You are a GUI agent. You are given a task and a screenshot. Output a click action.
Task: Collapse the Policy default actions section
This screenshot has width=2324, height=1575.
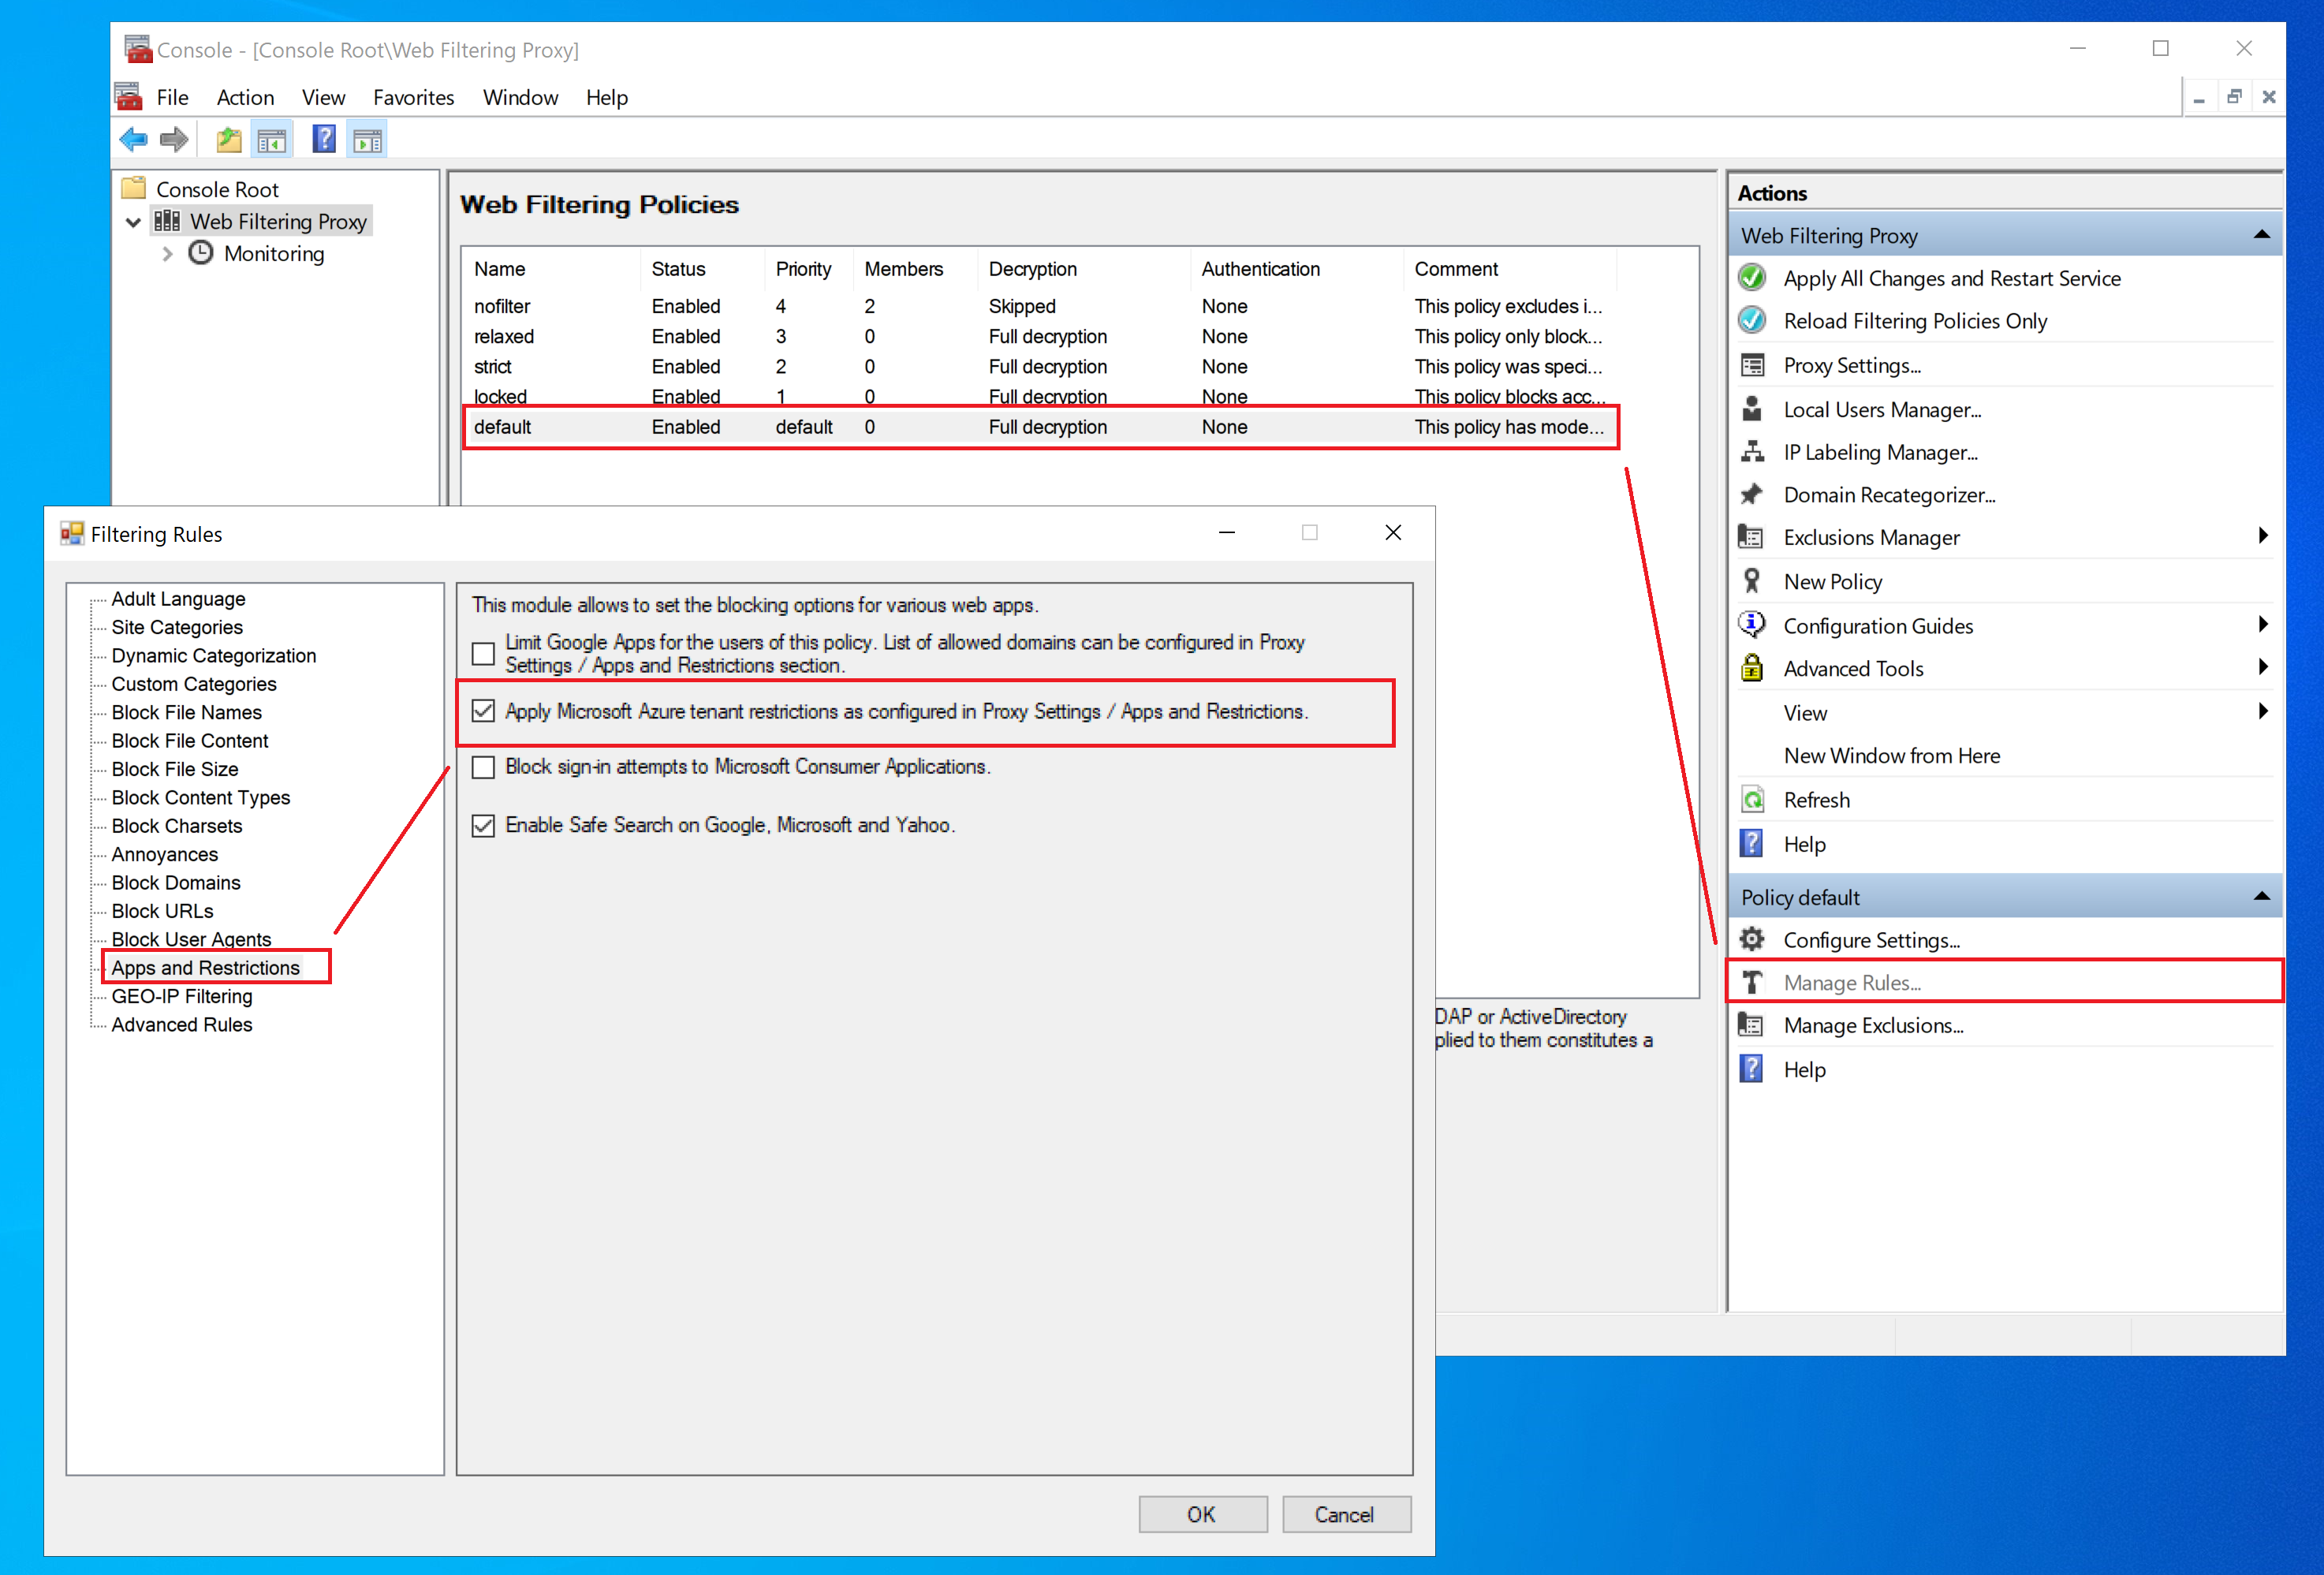tap(2262, 897)
